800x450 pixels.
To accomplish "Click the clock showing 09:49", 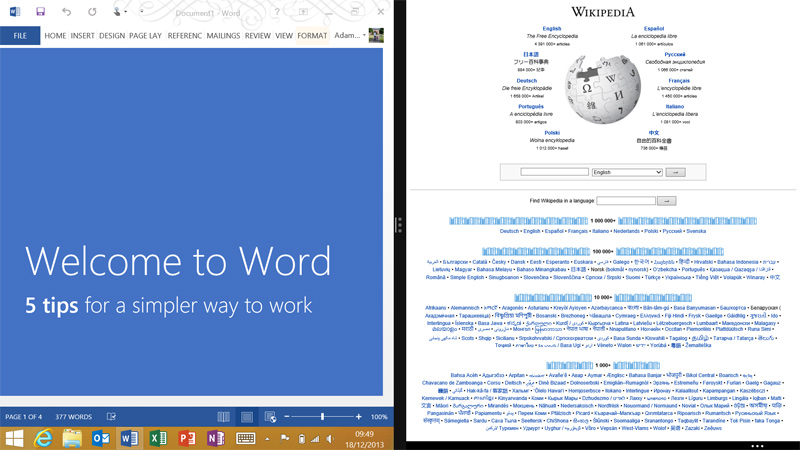I will [364, 434].
